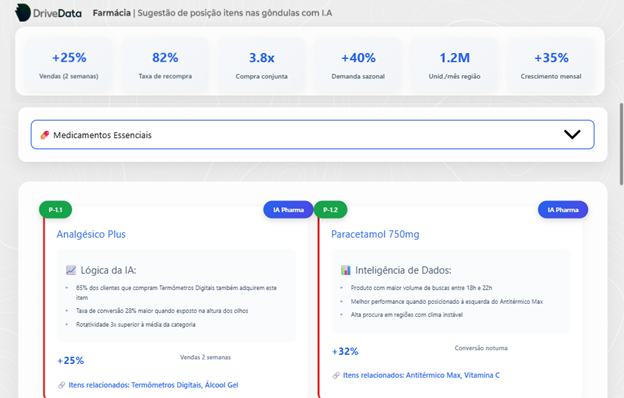This screenshot has height=398, width=624.
Task: Select the +35% Crescimento mensal card
Action: [x=551, y=65]
